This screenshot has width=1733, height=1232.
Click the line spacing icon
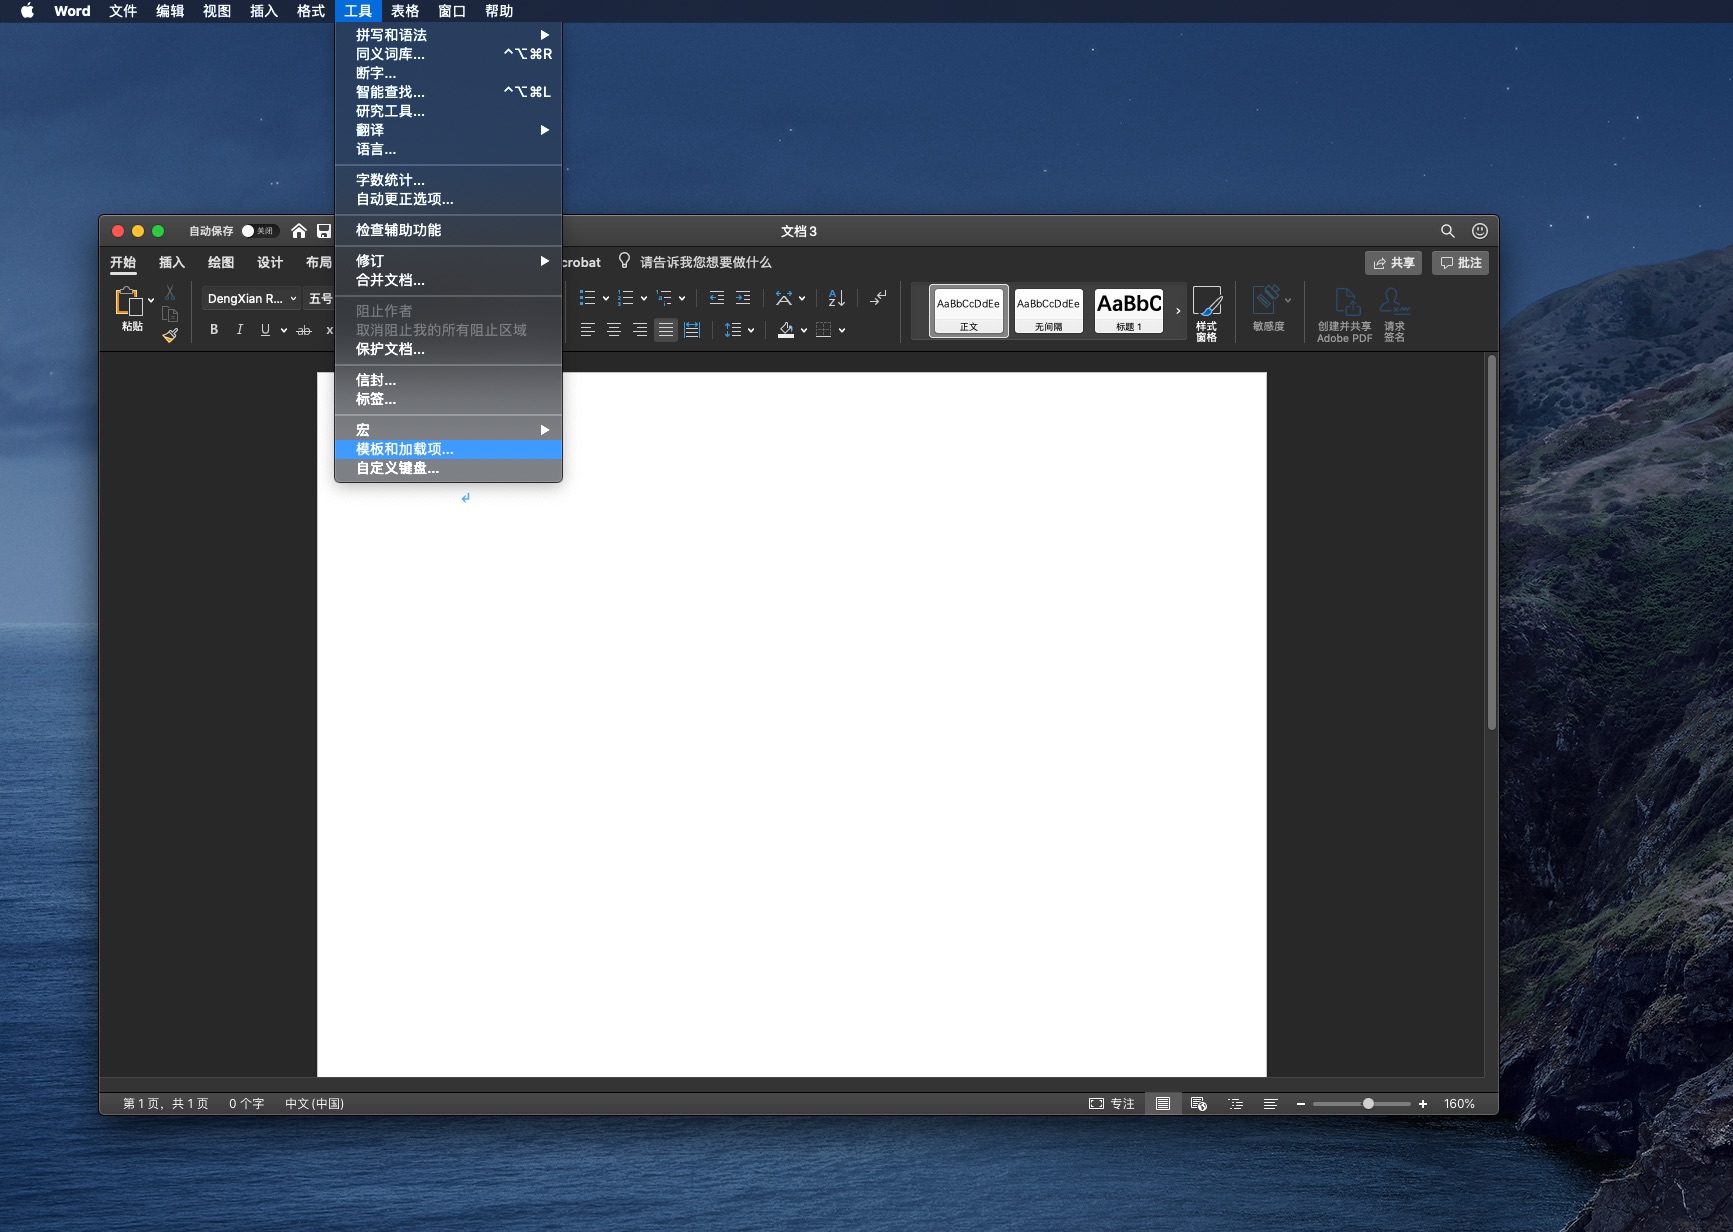click(x=732, y=330)
